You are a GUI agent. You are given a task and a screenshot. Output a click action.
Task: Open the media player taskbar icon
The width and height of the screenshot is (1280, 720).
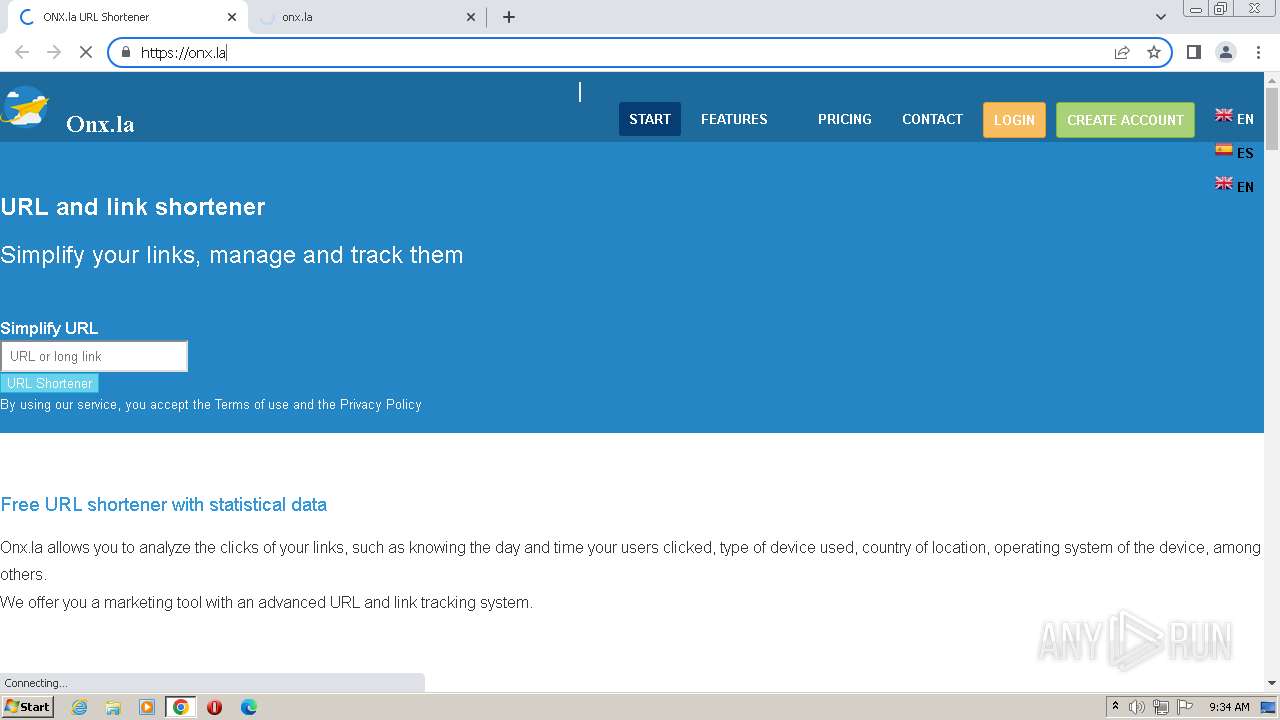pos(147,707)
